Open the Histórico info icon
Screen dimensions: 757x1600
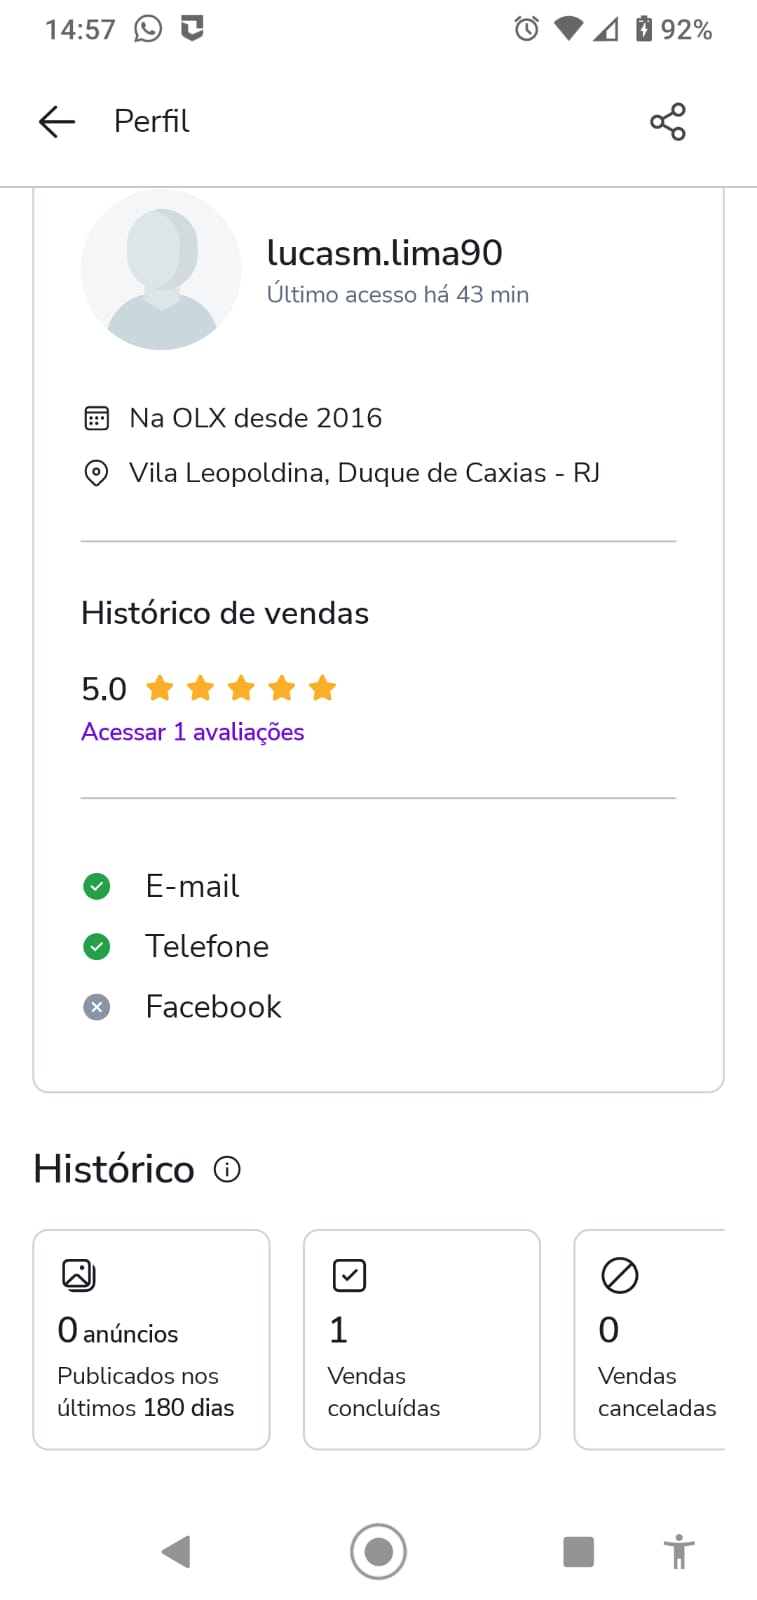[x=227, y=1169]
